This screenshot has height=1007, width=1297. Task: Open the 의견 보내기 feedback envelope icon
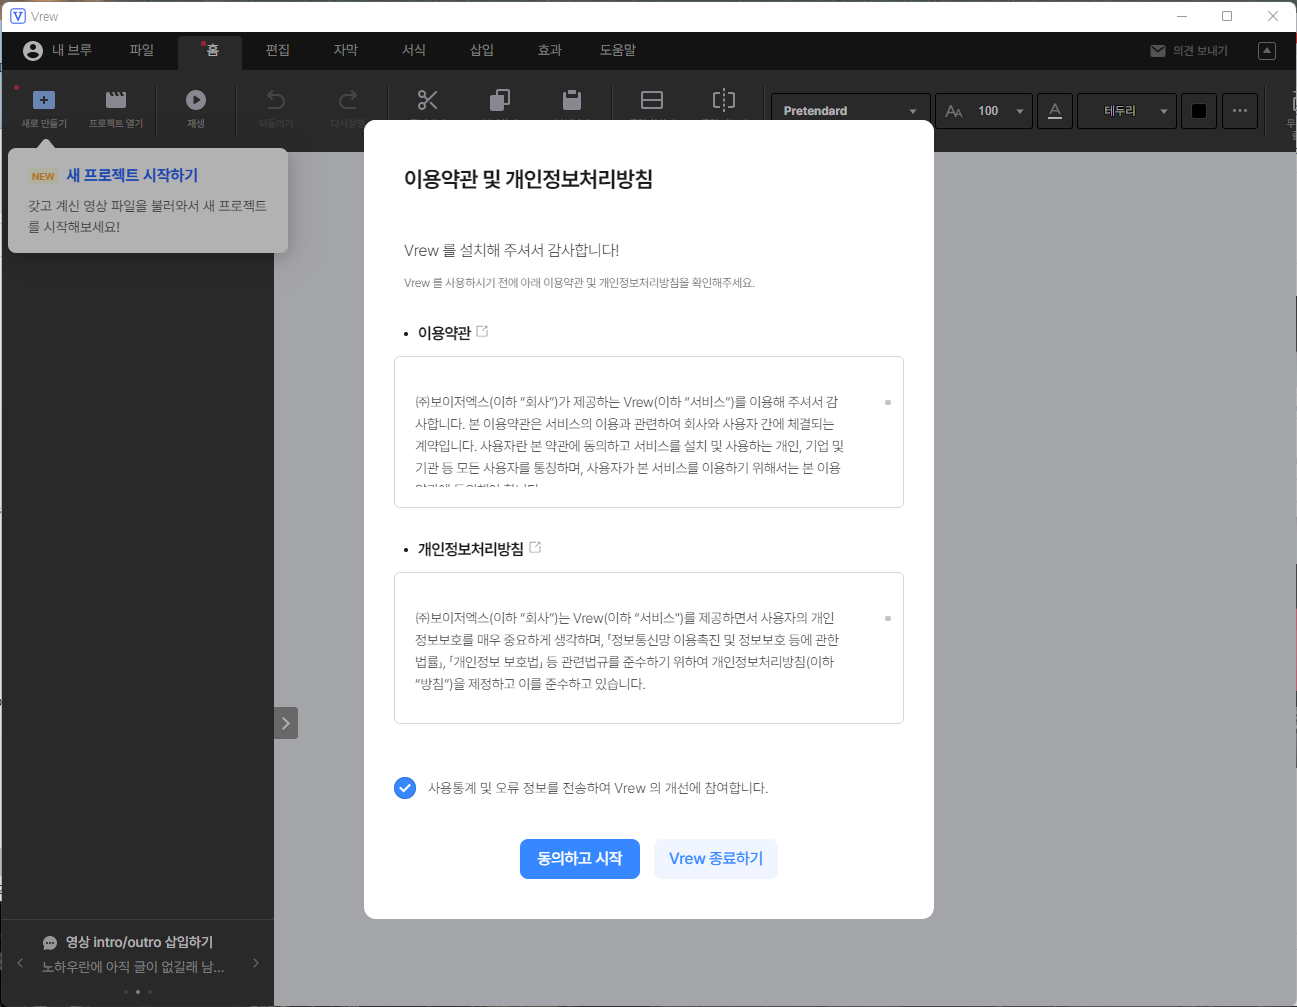click(x=1159, y=50)
